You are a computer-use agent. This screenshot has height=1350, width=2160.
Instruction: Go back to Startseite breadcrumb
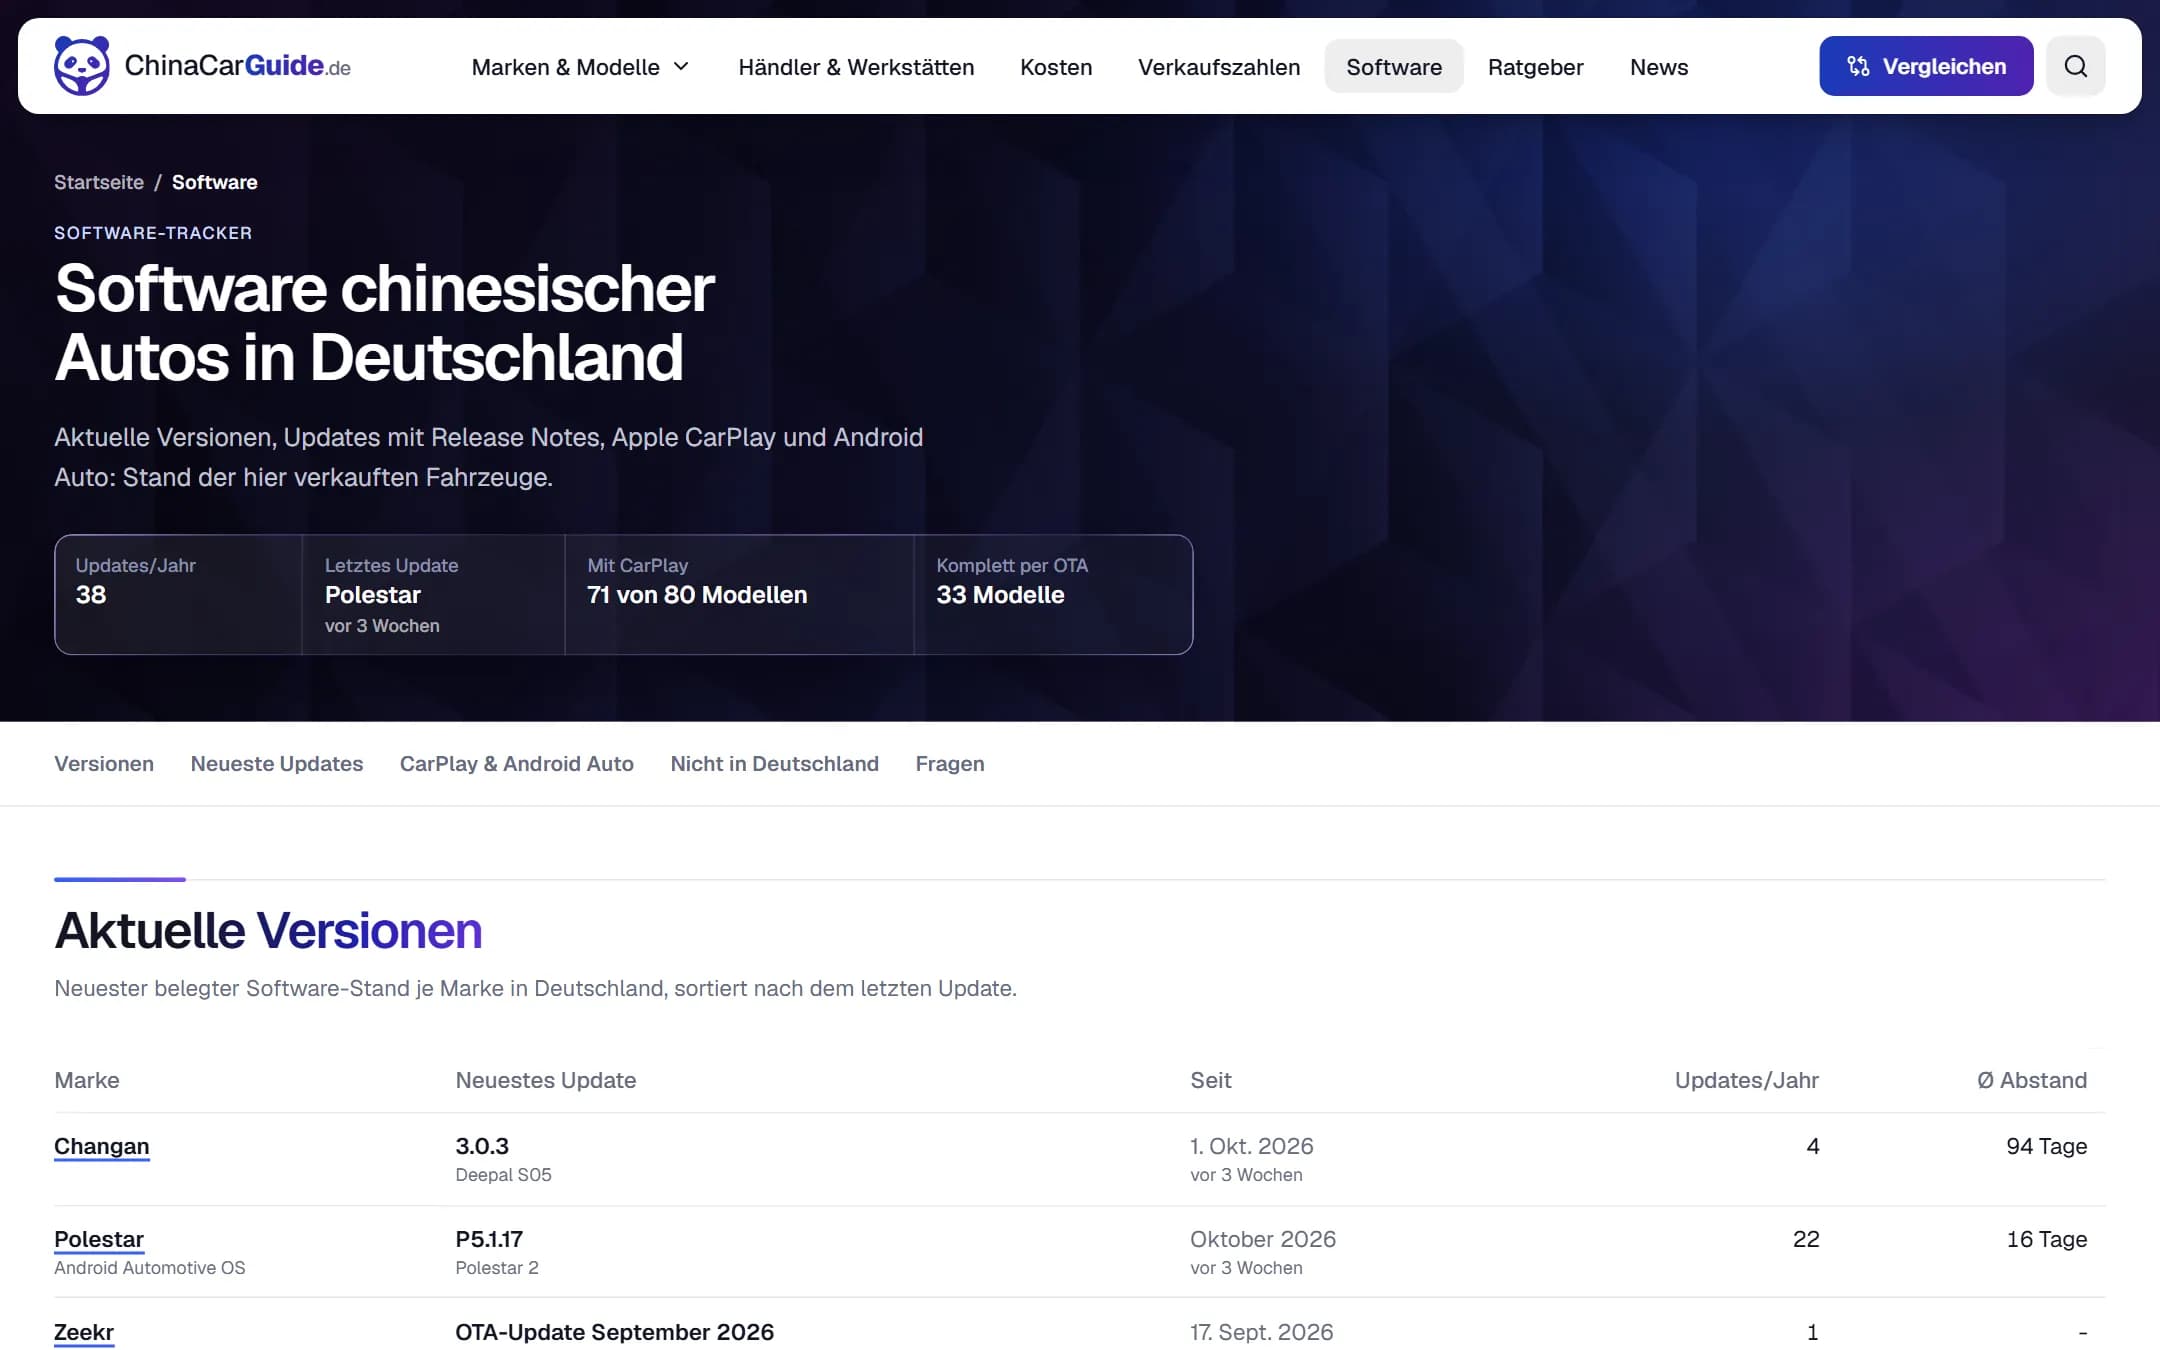[99, 182]
